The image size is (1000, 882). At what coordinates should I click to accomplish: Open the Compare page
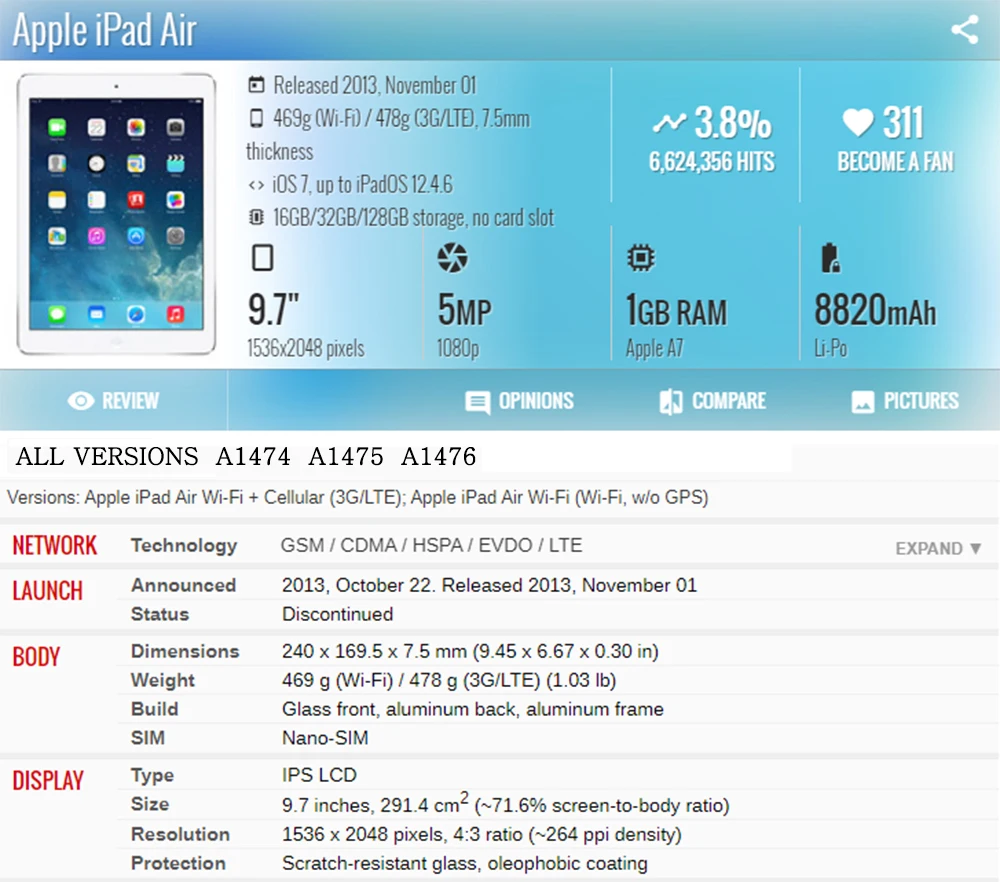(712, 401)
